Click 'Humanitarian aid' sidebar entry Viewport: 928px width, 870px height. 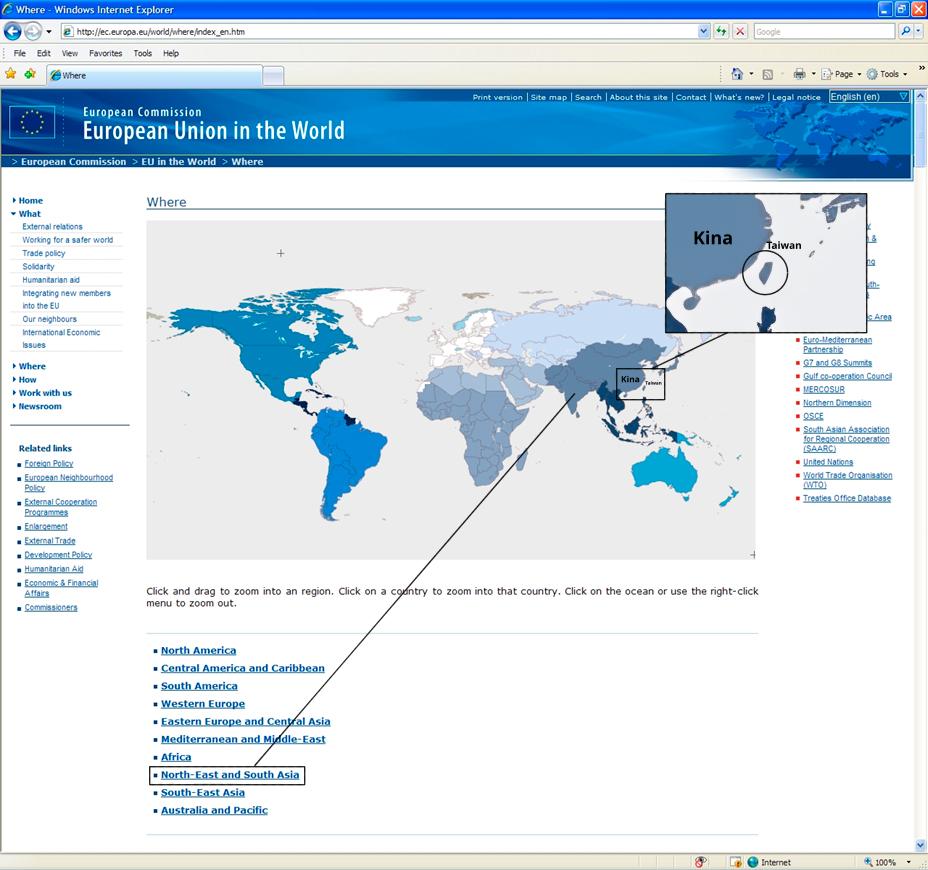pyautogui.click(x=51, y=280)
